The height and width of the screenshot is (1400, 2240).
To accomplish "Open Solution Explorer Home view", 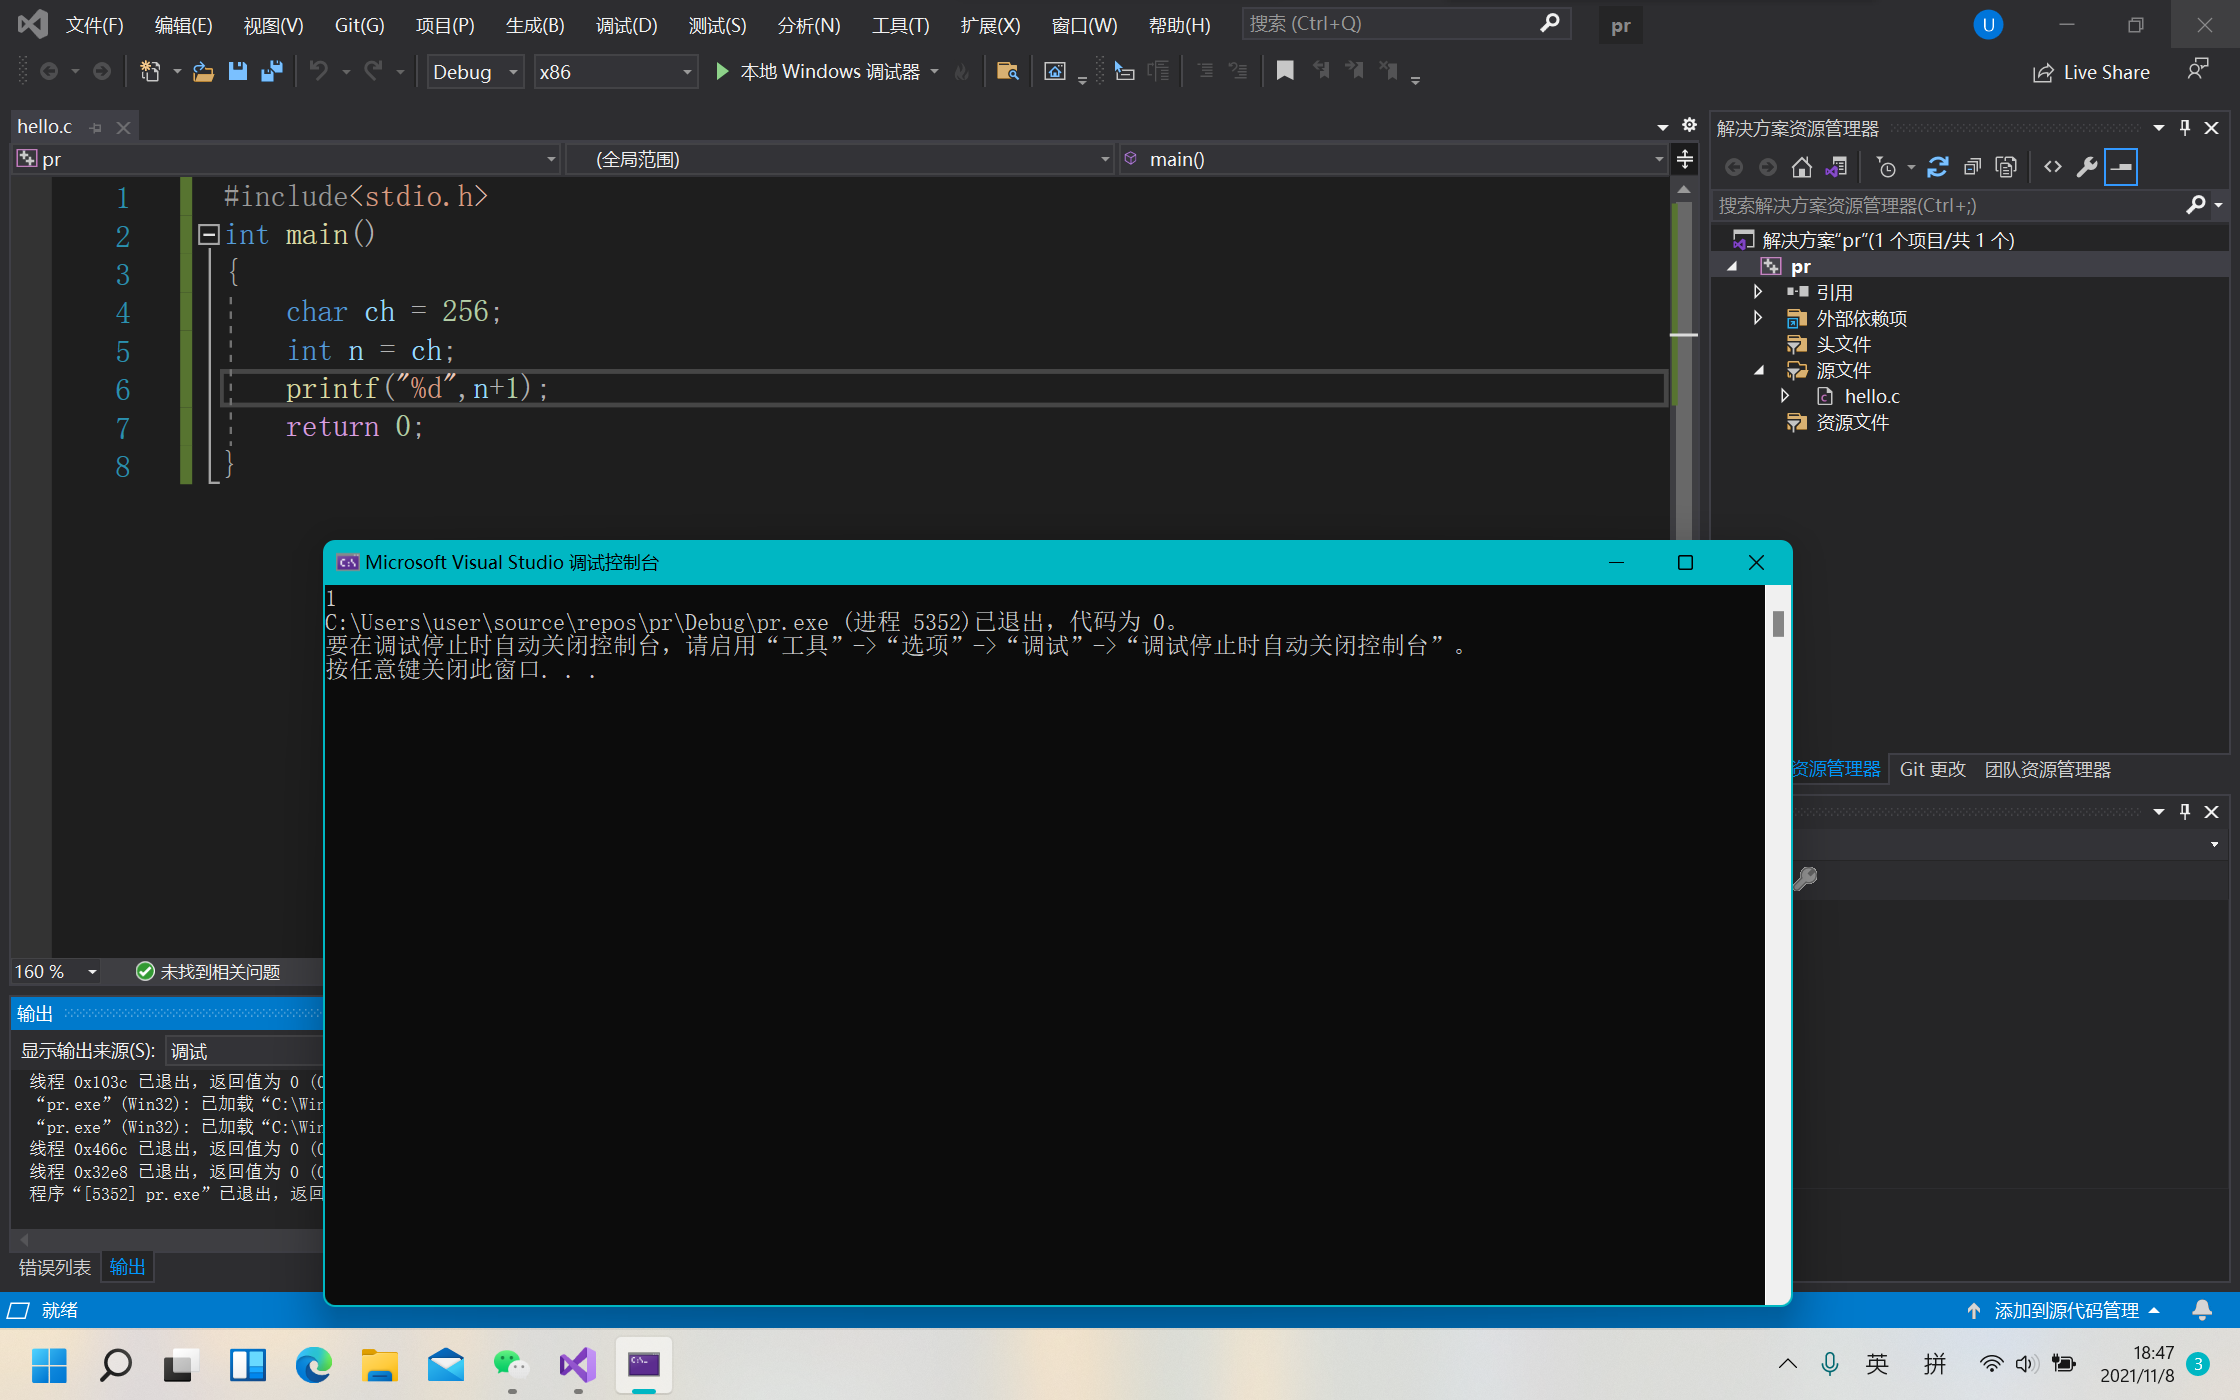I will tap(1802, 166).
